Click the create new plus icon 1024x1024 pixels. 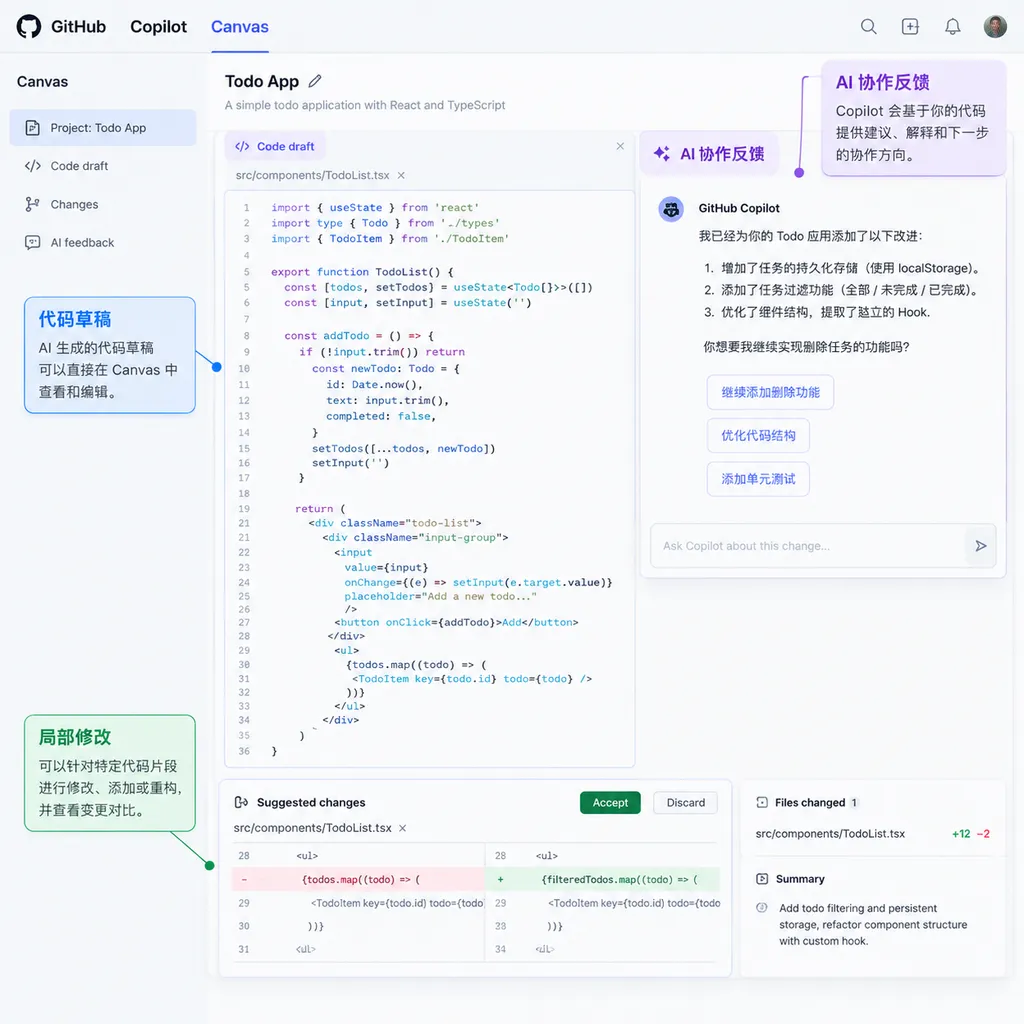[x=910, y=27]
